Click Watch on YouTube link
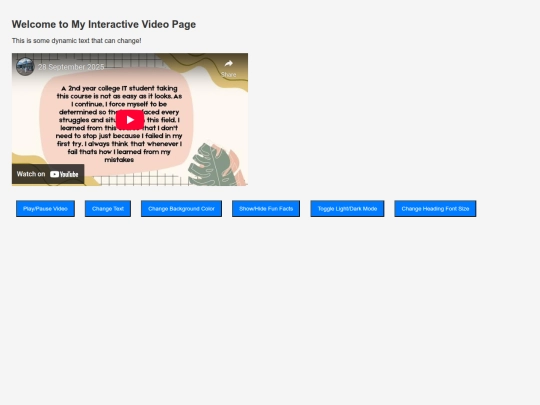Image resolution: width=540 pixels, height=405 pixels. coord(48,174)
